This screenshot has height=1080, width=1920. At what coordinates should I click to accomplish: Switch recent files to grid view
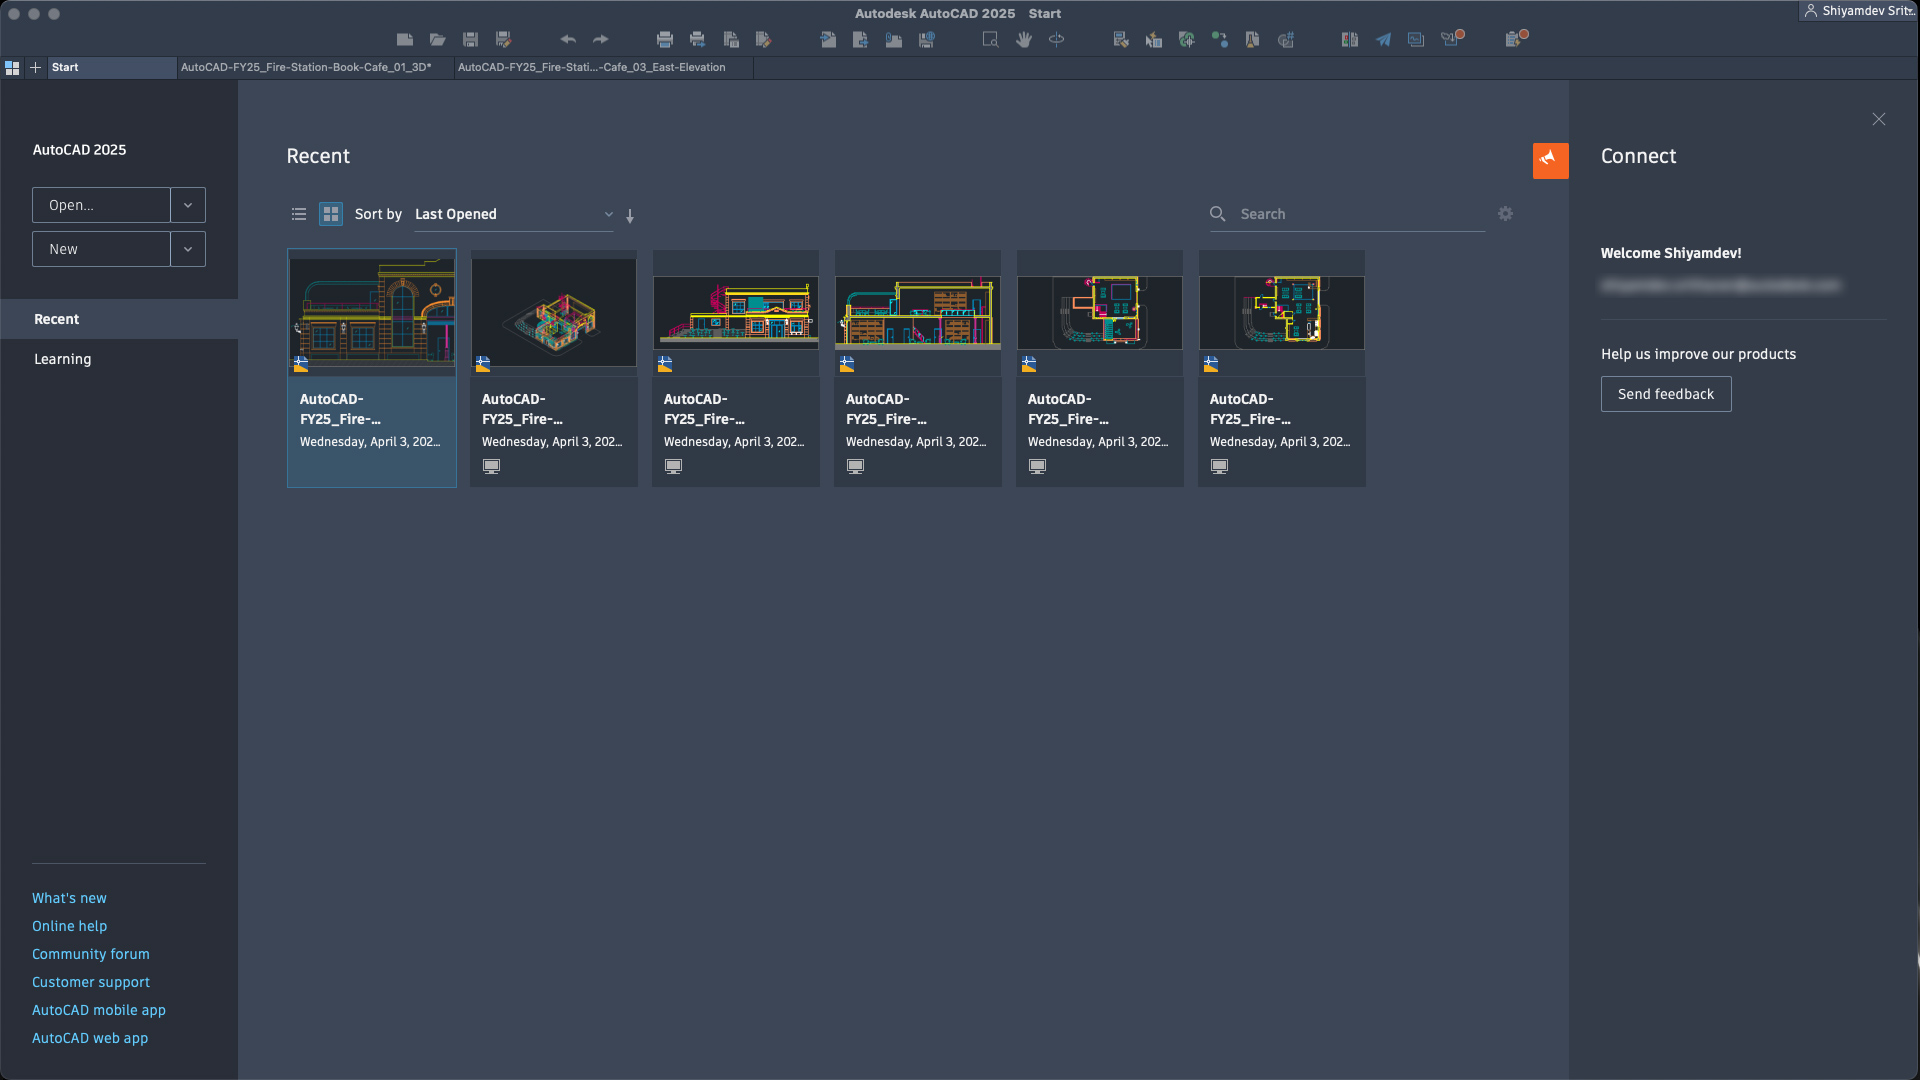(x=331, y=214)
